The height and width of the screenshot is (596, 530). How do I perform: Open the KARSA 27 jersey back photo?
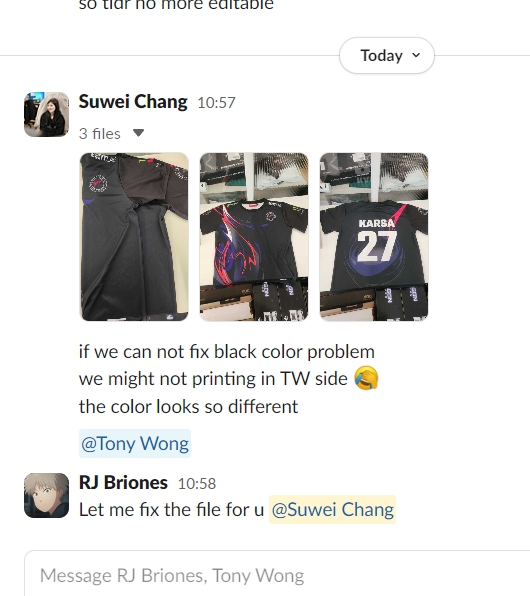374,237
